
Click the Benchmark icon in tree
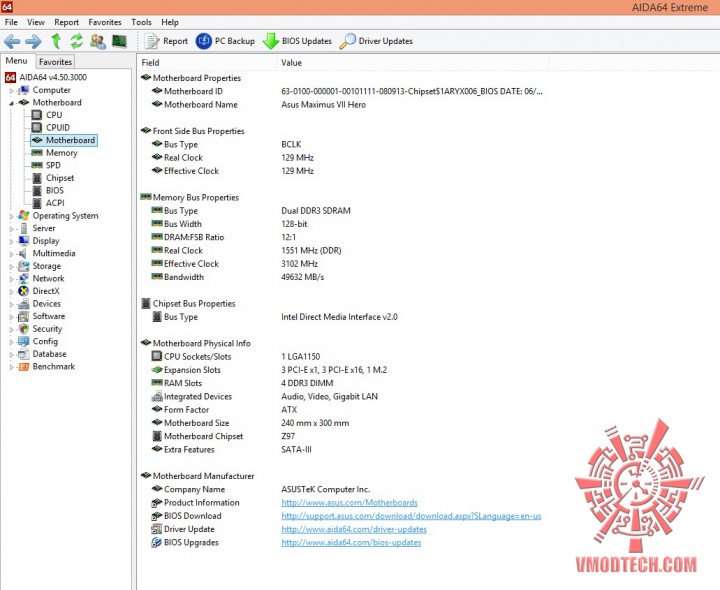tap(23, 366)
